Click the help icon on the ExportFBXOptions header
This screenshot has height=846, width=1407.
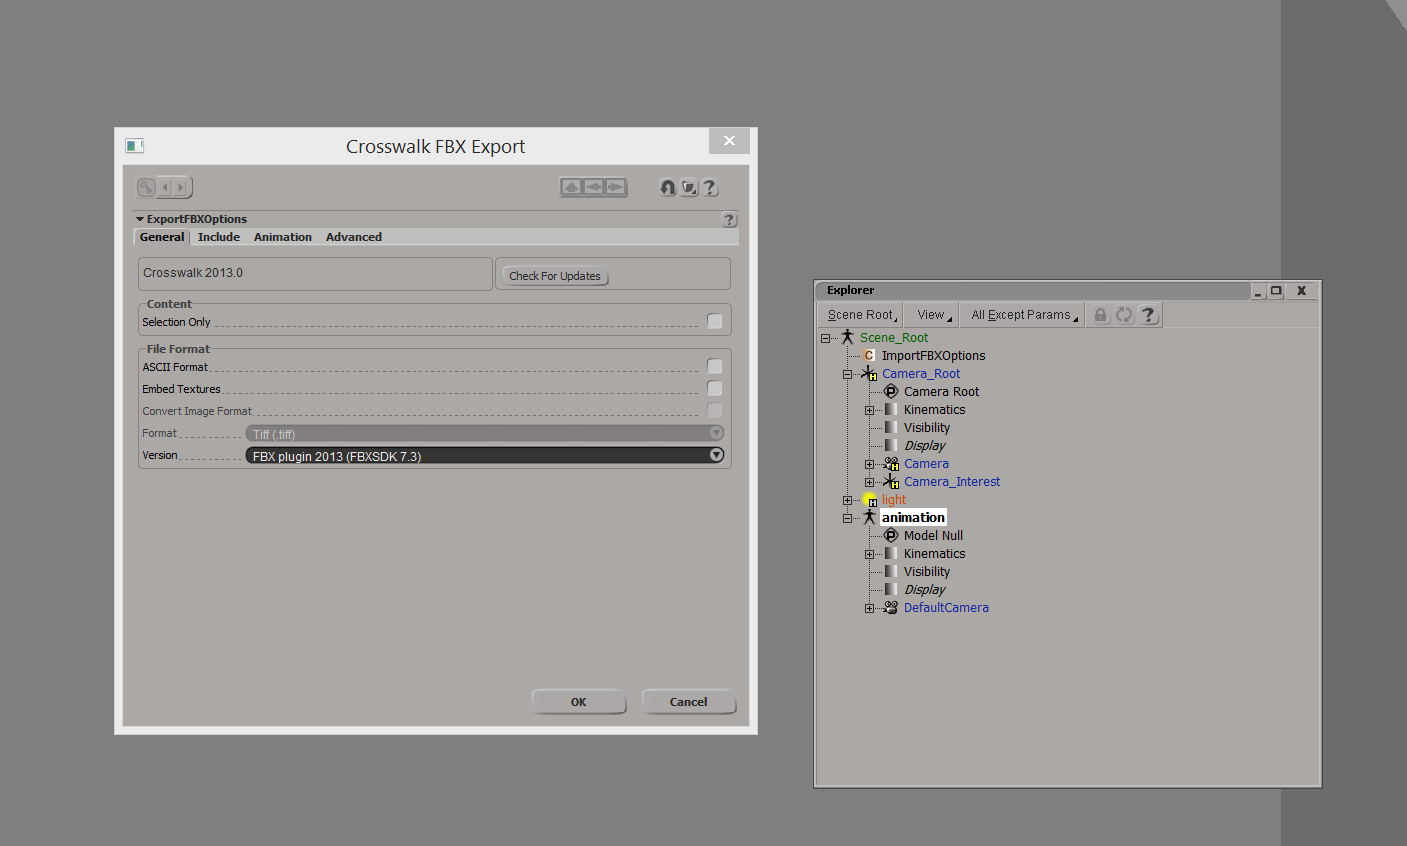pyautogui.click(x=729, y=220)
